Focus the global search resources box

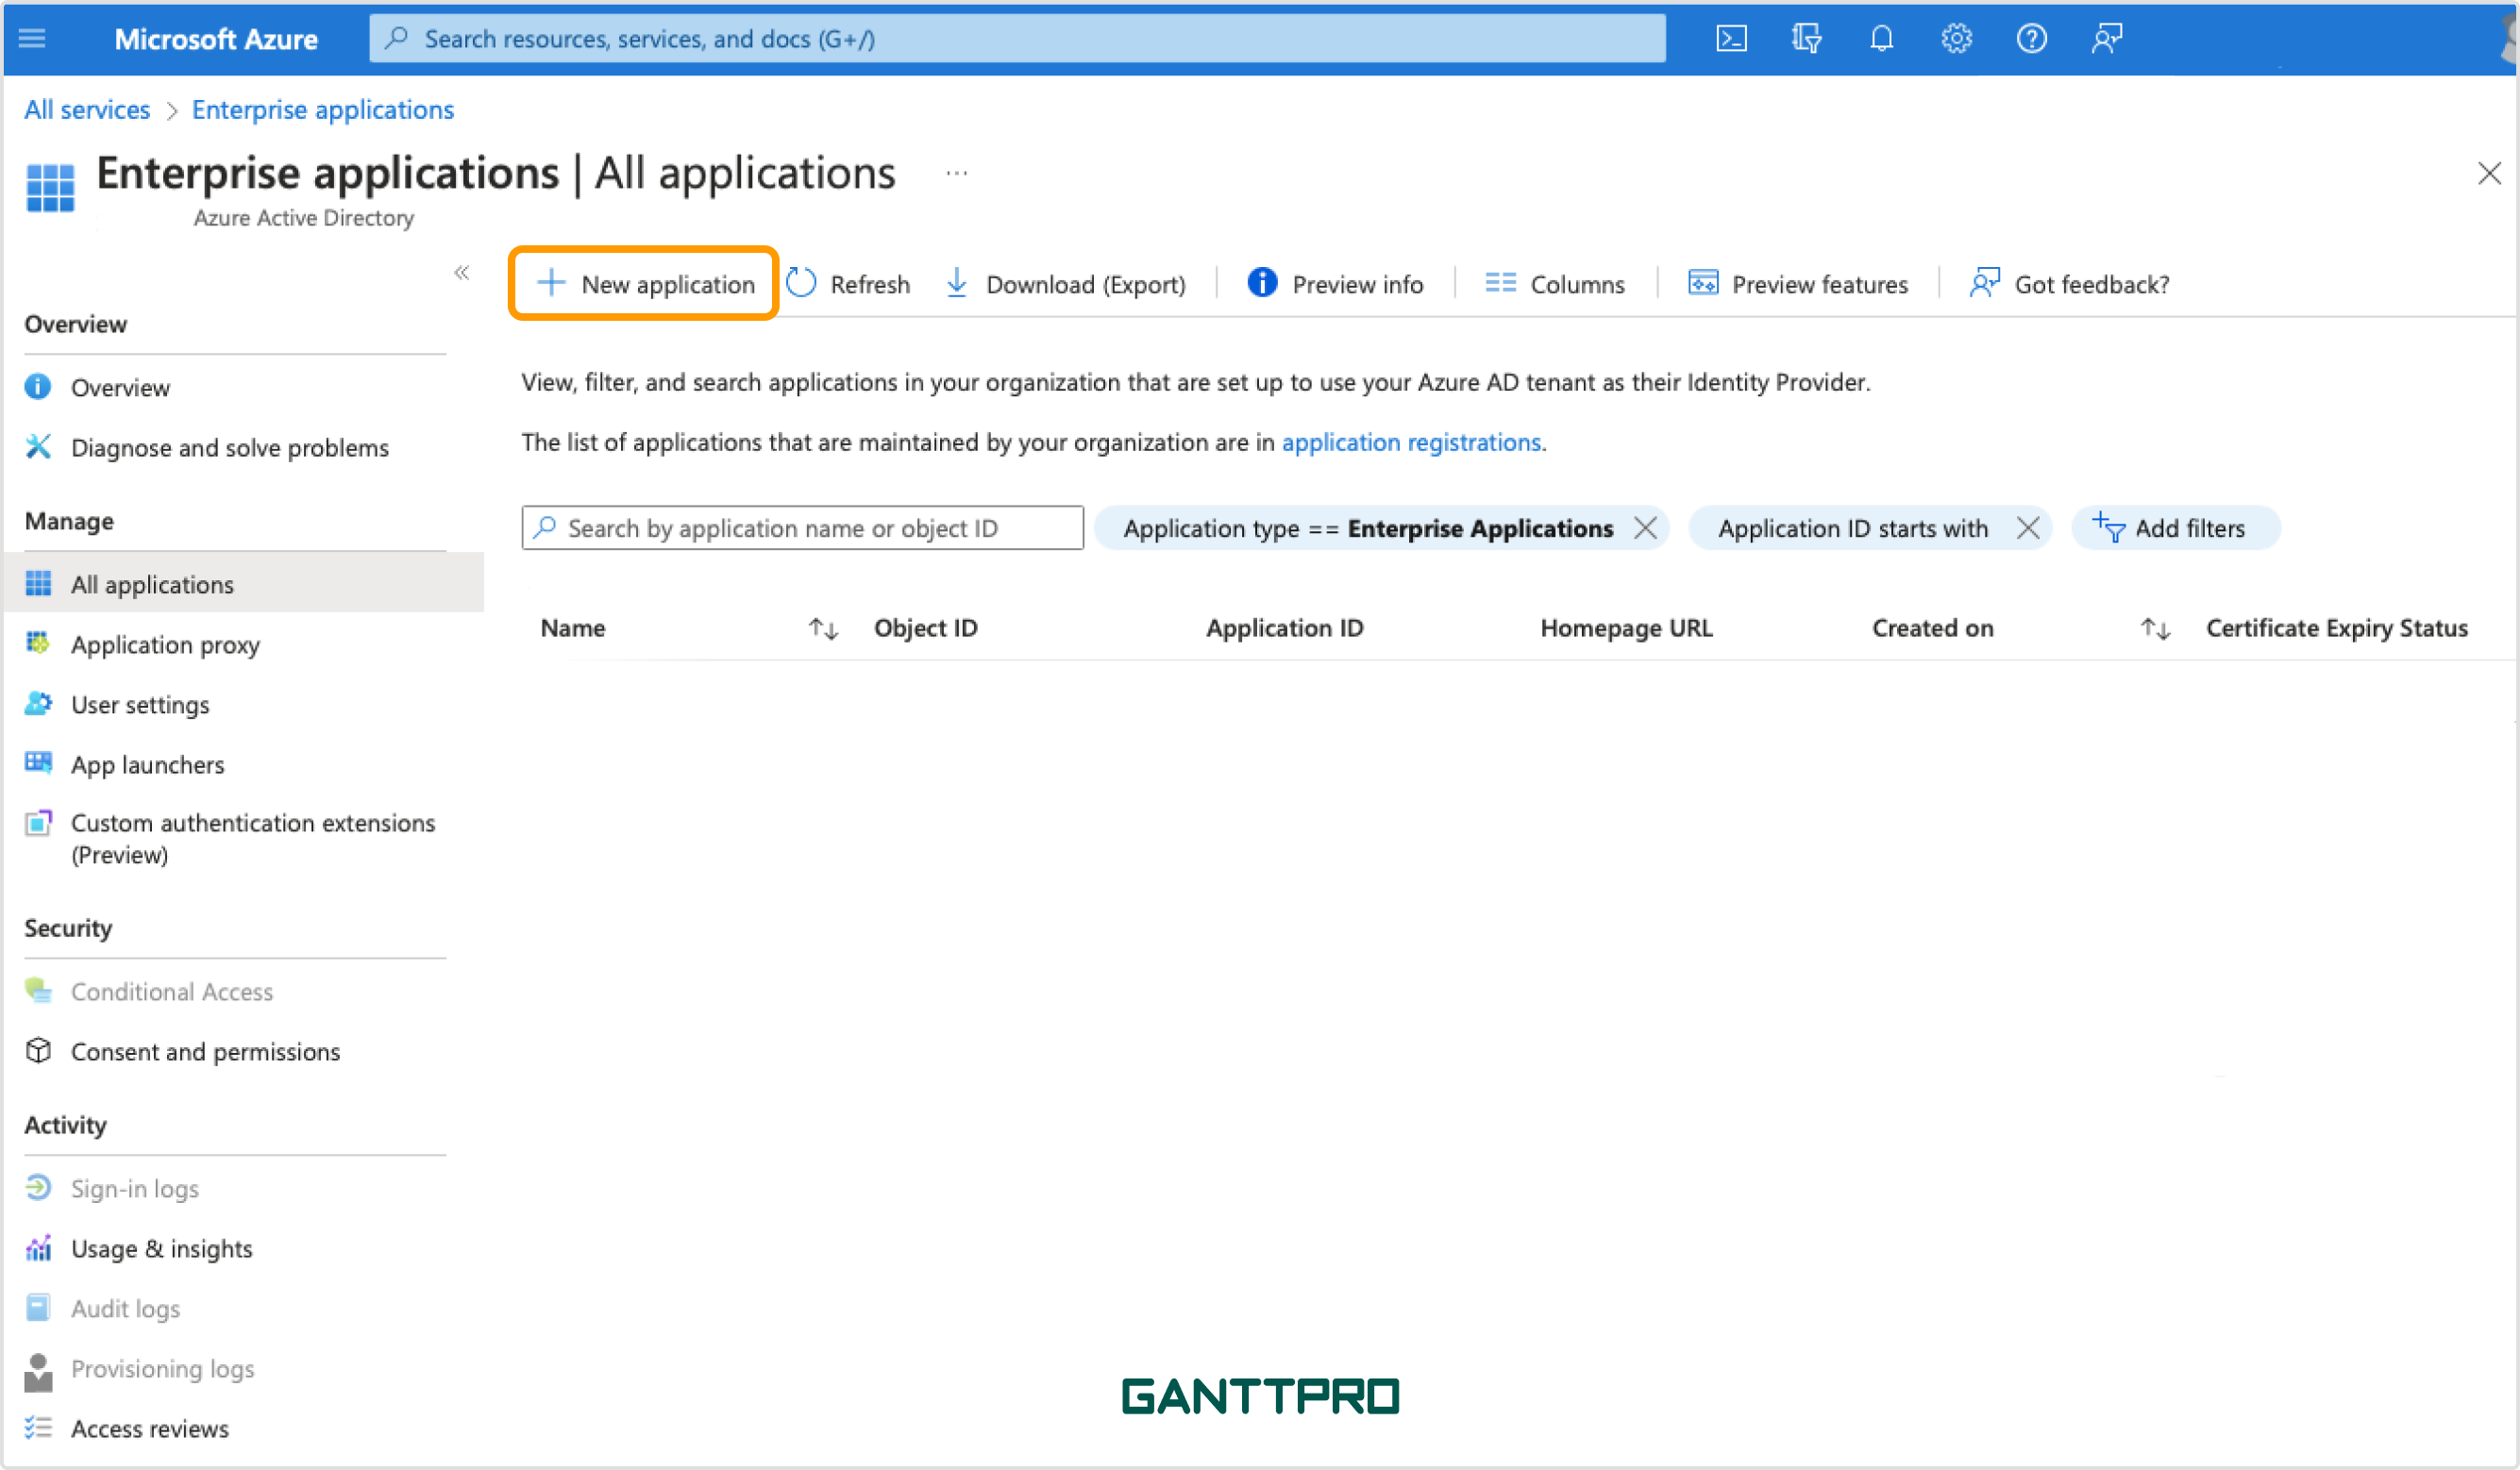[1017, 38]
